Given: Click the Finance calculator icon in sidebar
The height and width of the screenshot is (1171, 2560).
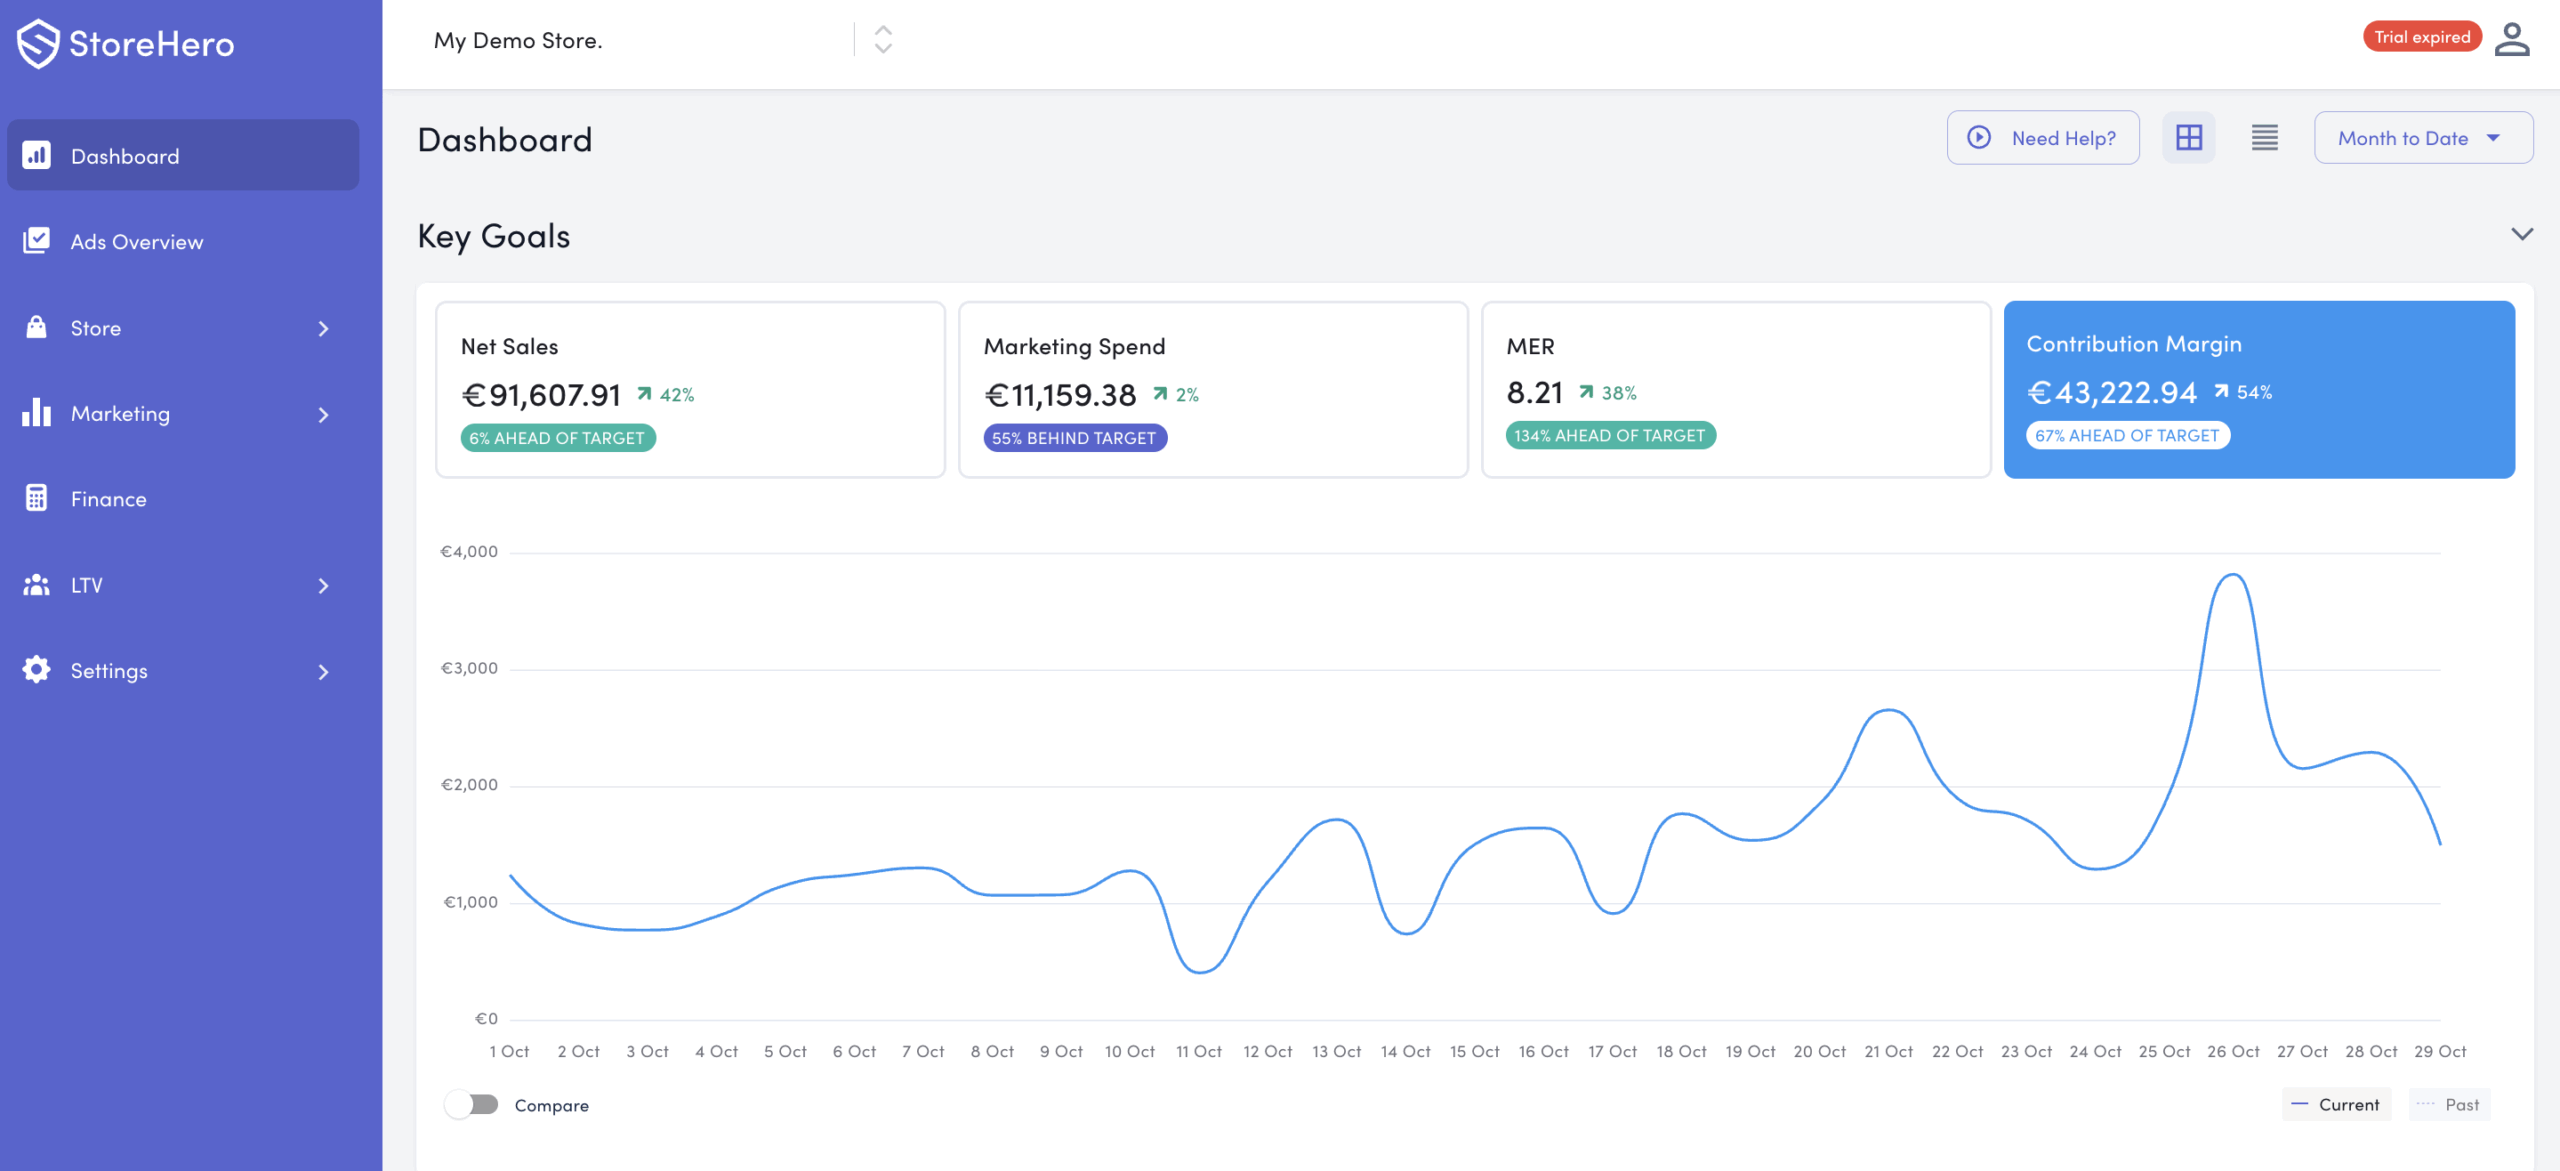Looking at the screenshot, I should point(36,498).
